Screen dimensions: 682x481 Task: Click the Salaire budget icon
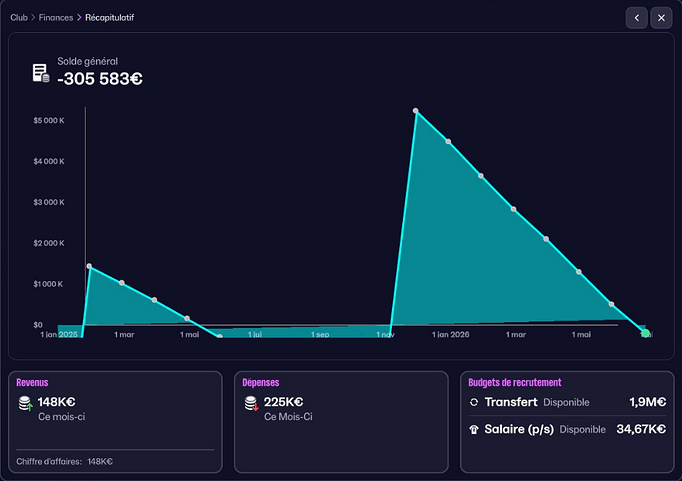[x=474, y=429]
